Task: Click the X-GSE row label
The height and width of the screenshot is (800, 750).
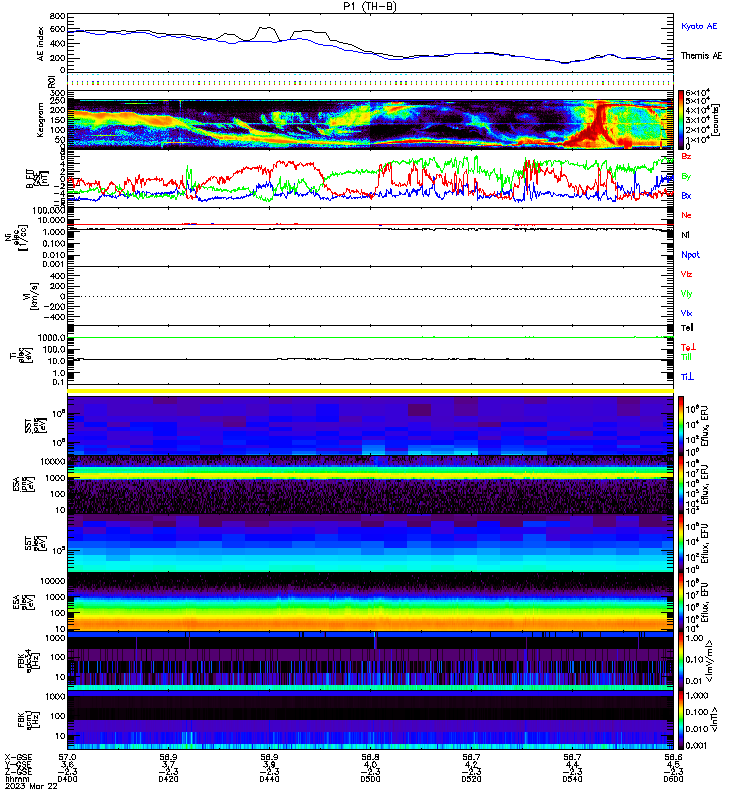Action: point(18,758)
